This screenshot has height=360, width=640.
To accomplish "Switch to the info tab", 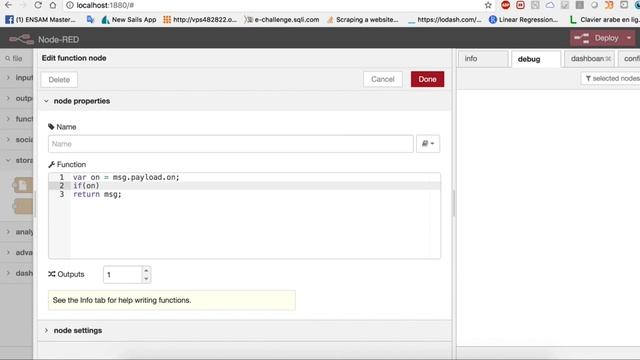I will (x=483, y=59).
